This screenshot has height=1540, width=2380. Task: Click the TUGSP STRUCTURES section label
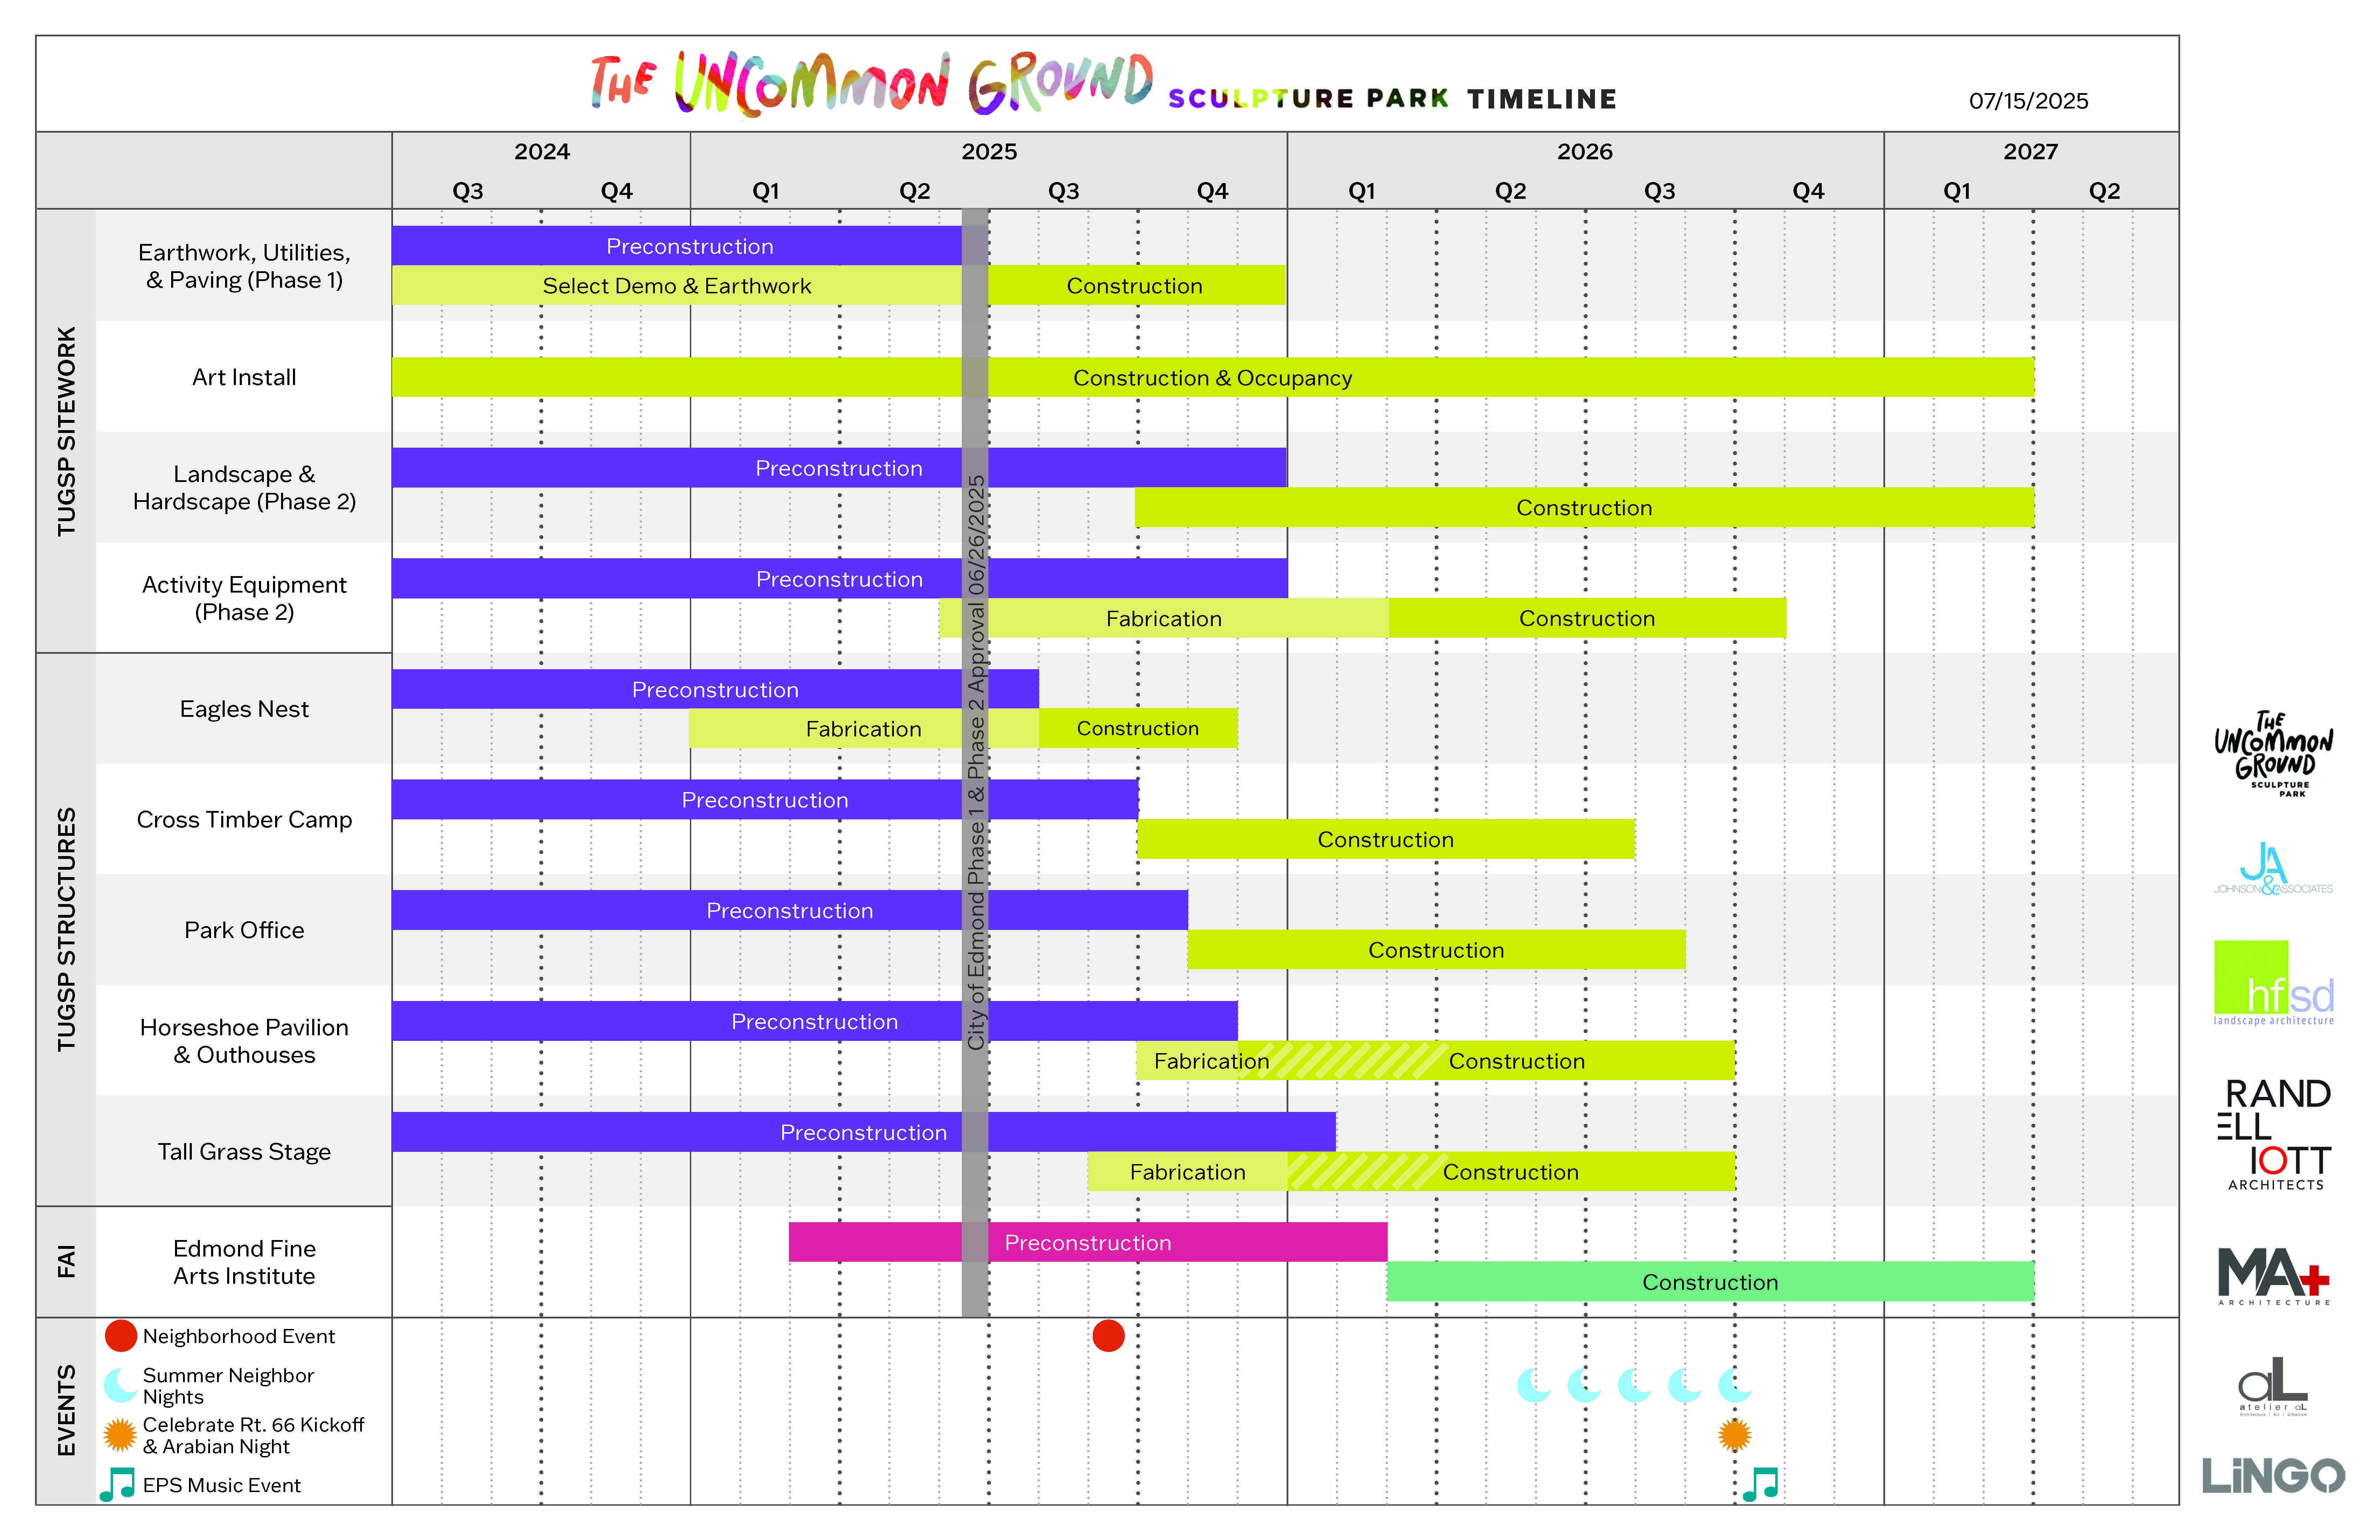click(x=66, y=929)
